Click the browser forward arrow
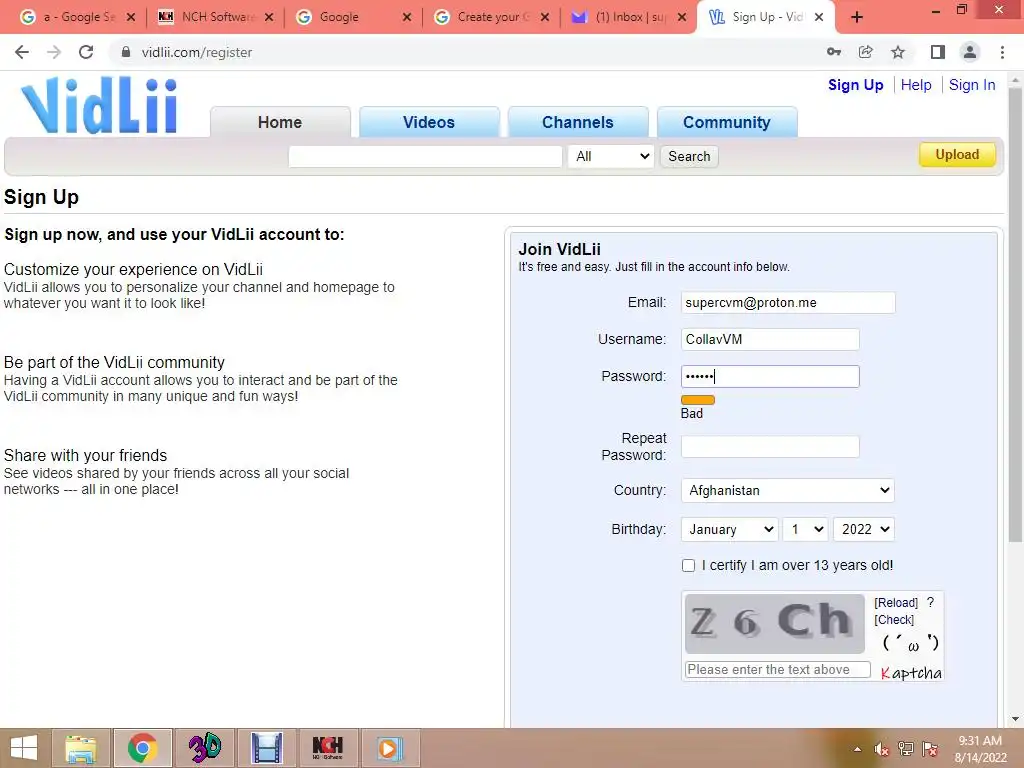The image size is (1024, 768). 54,52
